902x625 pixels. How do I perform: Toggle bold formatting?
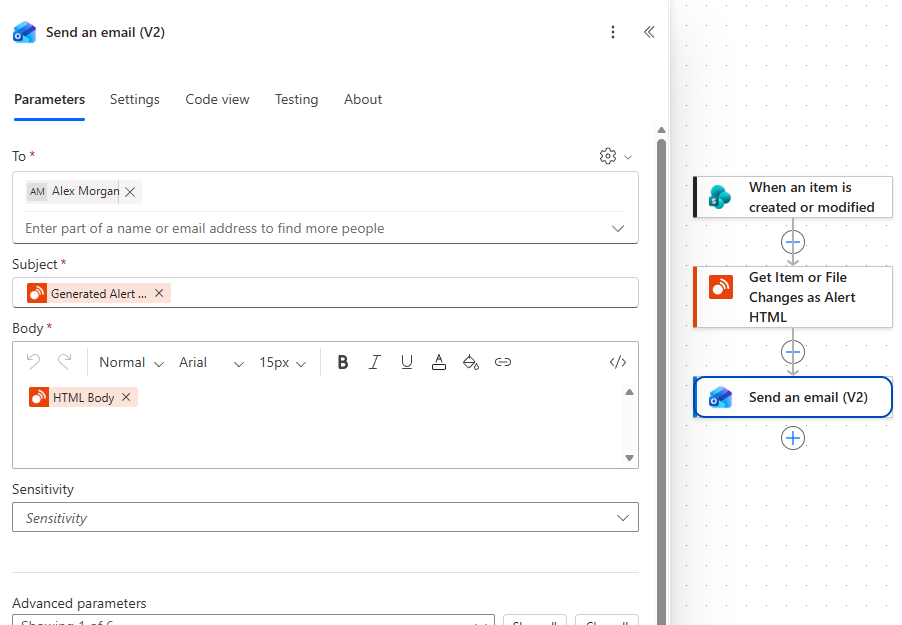(343, 362)
